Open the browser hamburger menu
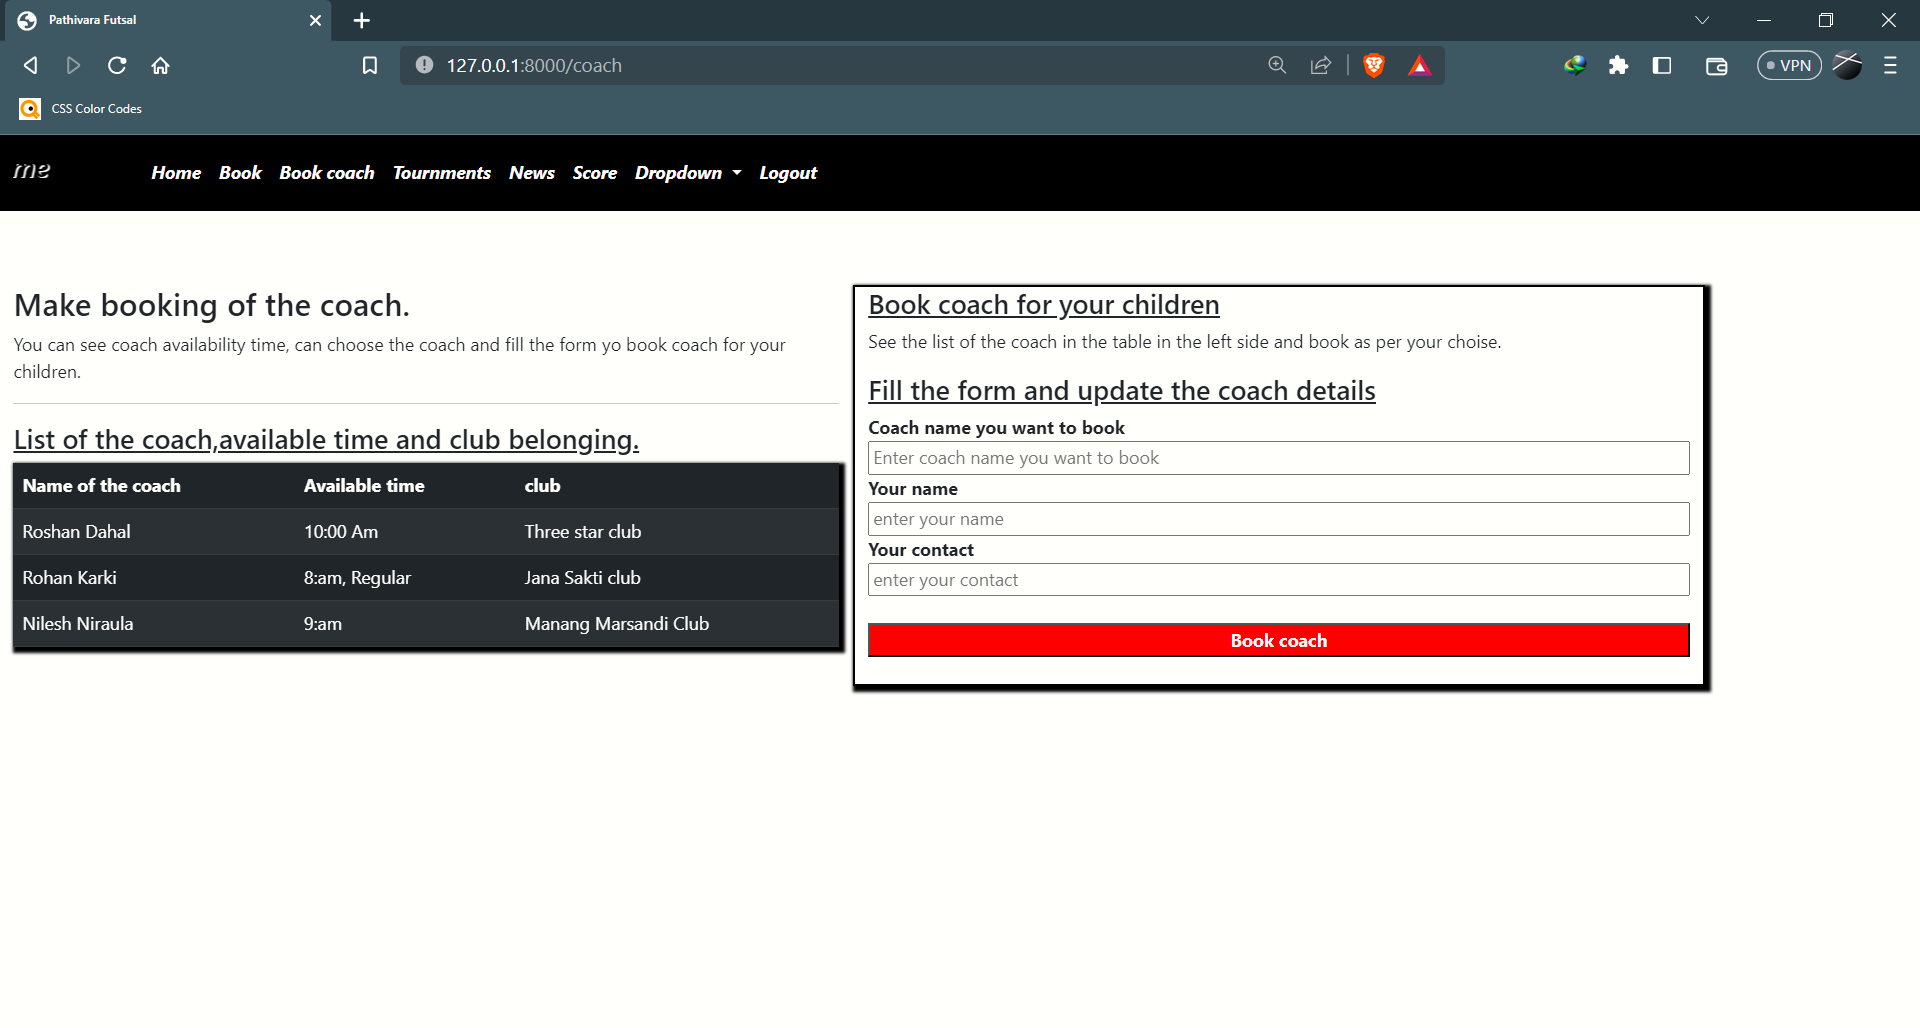The height and width of the screenshot is (1028, 1920). click(x=1890, y=66)
